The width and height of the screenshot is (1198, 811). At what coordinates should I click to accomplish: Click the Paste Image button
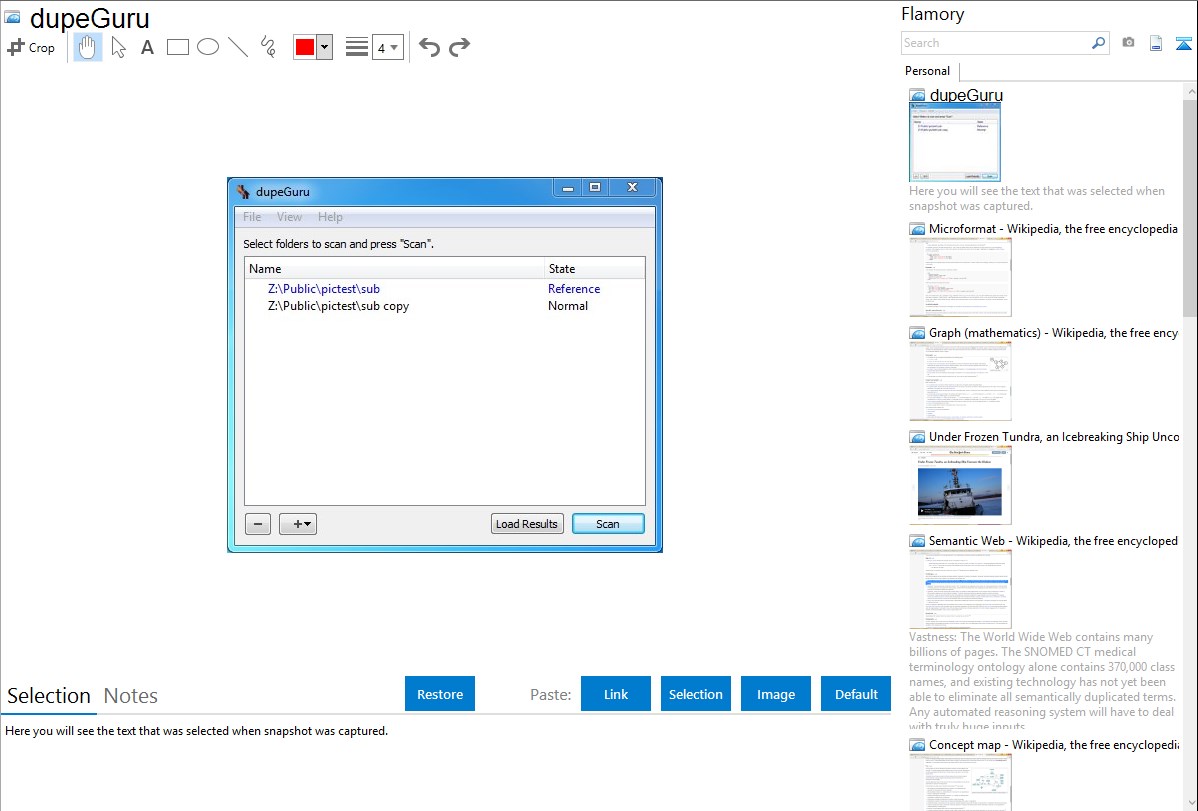coord(775,694)
